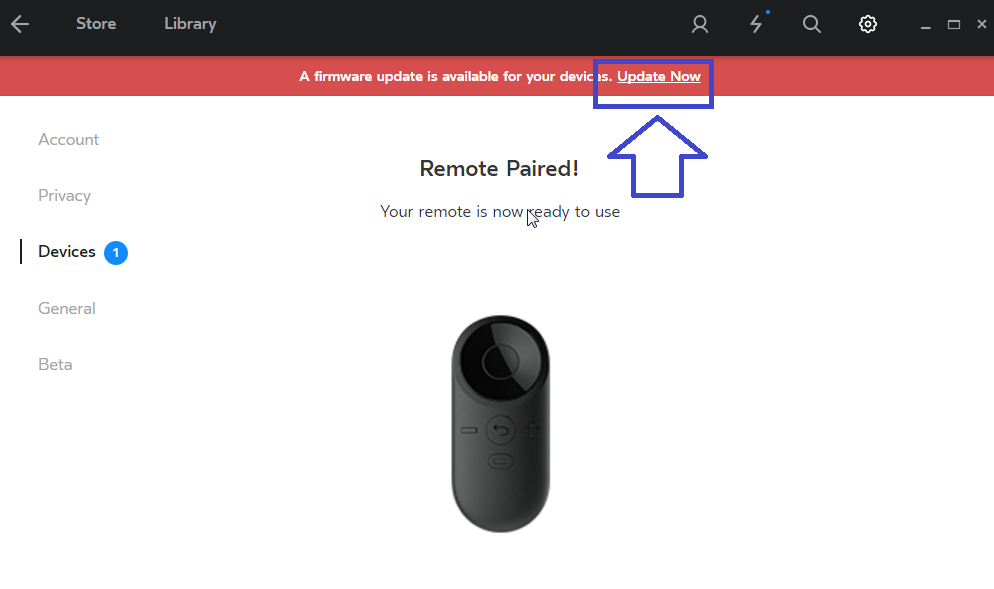Click the back arrow icon
This screenshot has height=589, width=994.
pos(20,24)
